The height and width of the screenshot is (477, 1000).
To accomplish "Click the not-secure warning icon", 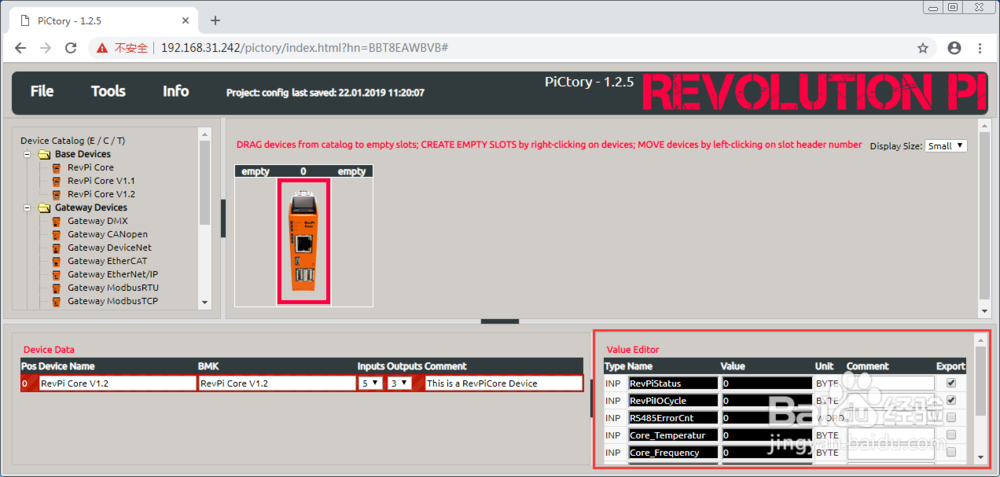I will pyautogui.click(x=102, y=48).
